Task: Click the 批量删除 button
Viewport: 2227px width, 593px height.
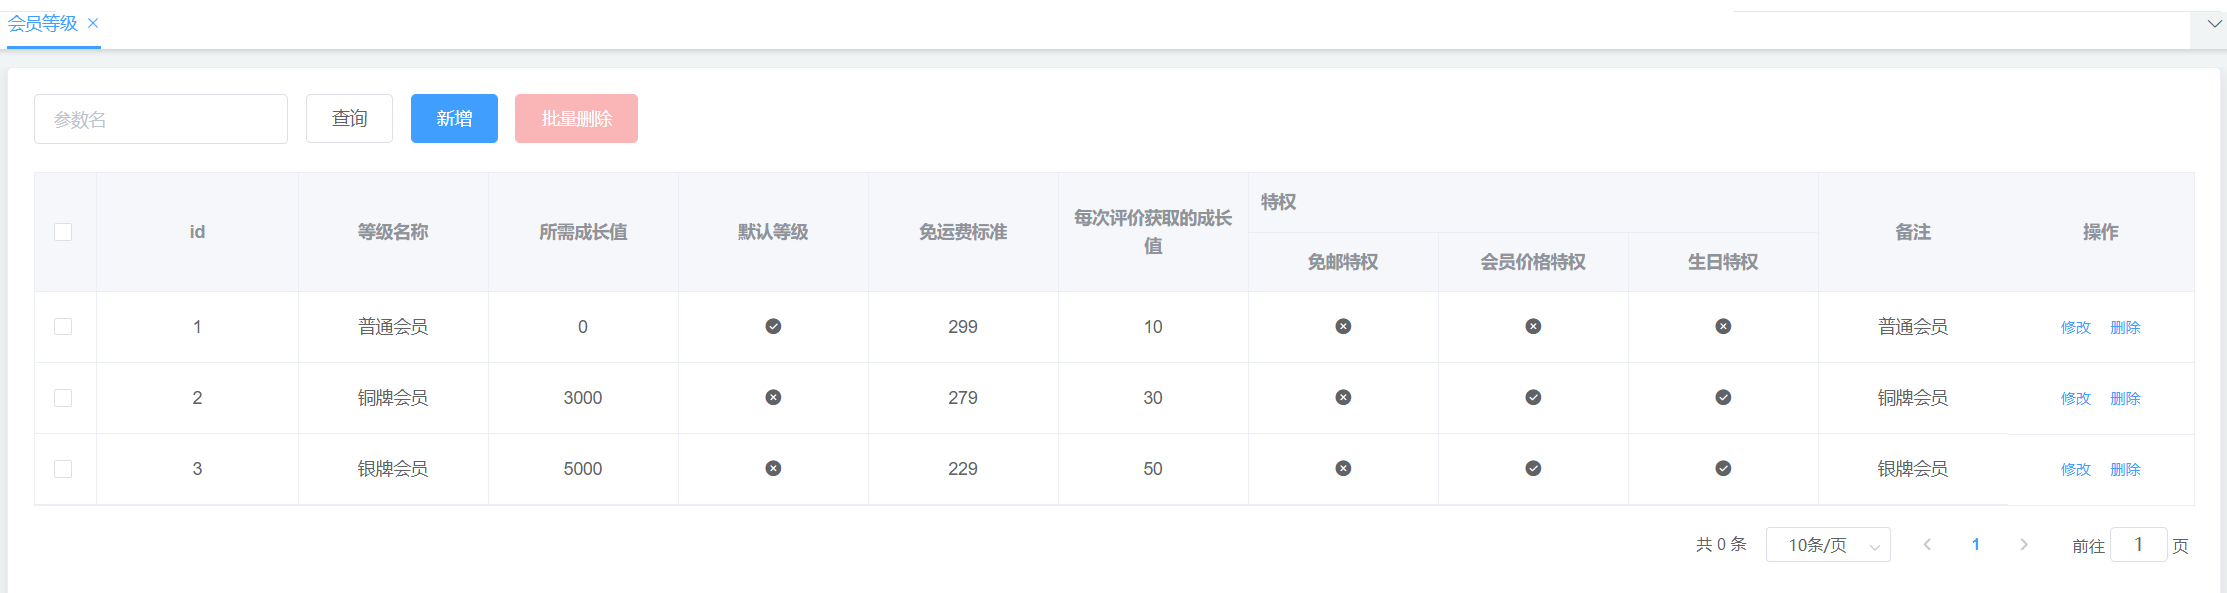Action: [576, 119]
